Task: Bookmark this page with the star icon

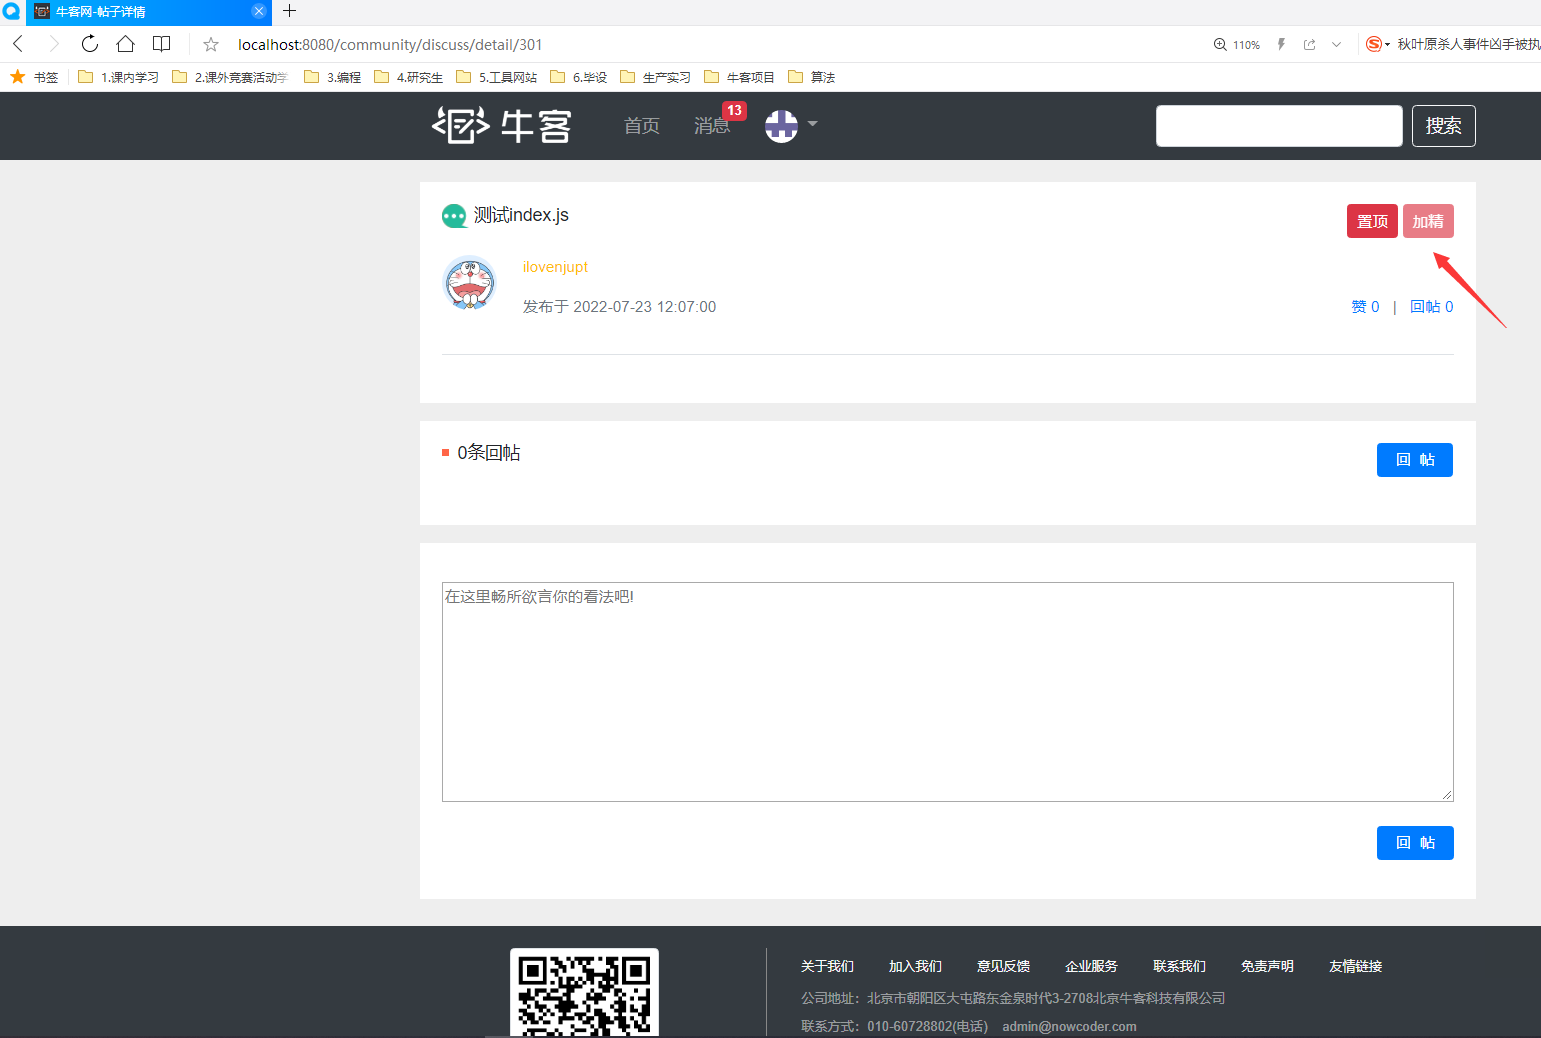Action: 211,44
